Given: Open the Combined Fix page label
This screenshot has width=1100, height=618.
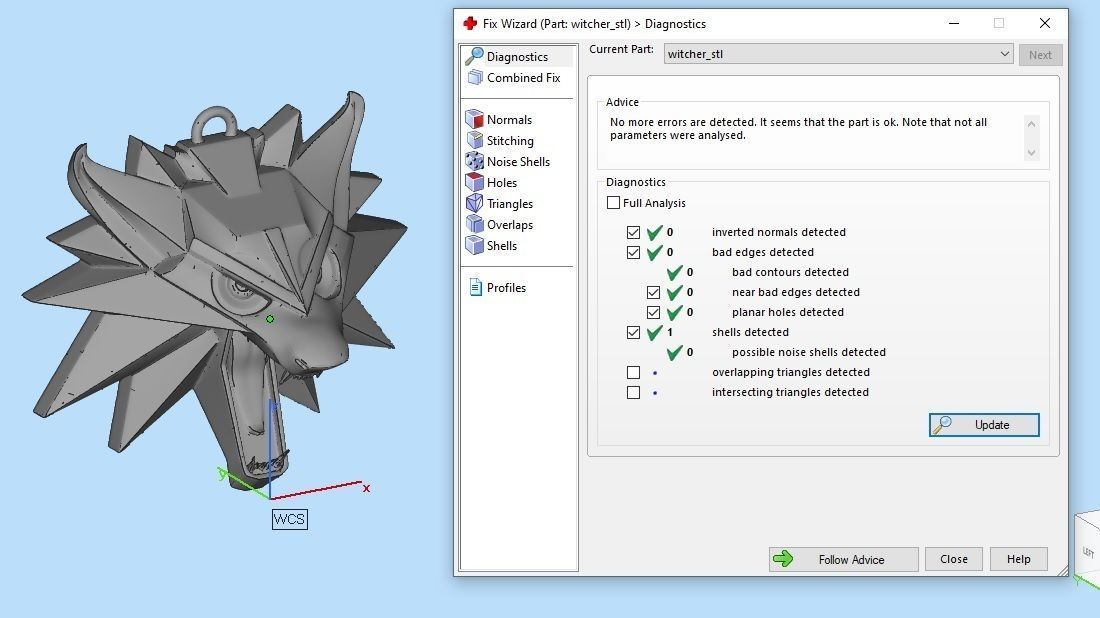Looking at the screenshot, I should [x=523, y=78].
